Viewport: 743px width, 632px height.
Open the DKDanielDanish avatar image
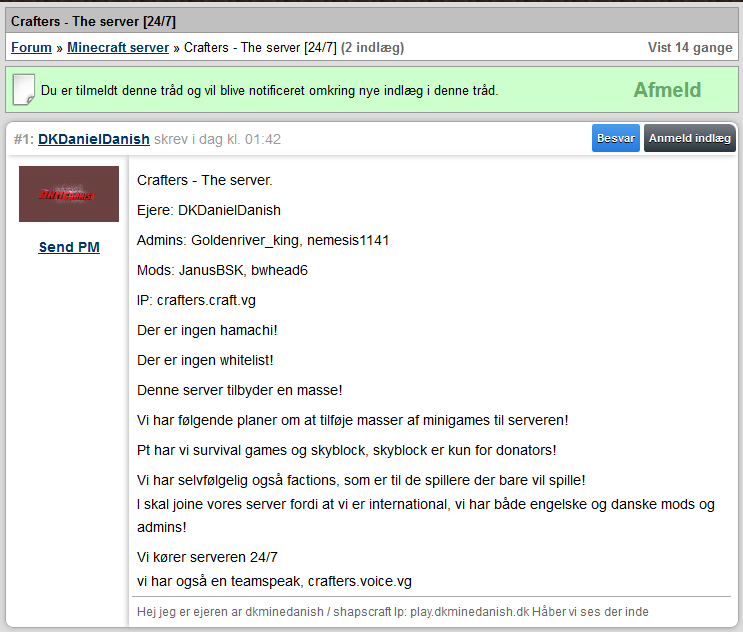(x=69, y=194)
